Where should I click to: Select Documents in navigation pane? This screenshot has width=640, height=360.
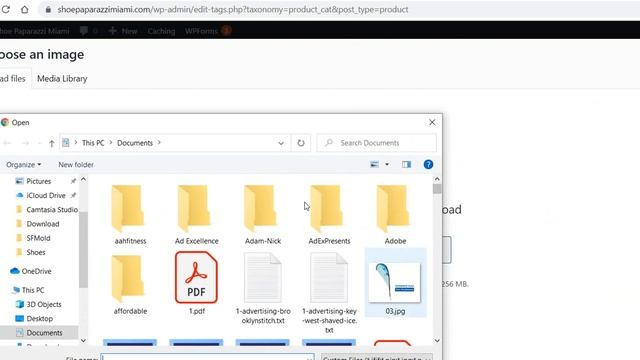pyautogui.click(x=44, y=333)
